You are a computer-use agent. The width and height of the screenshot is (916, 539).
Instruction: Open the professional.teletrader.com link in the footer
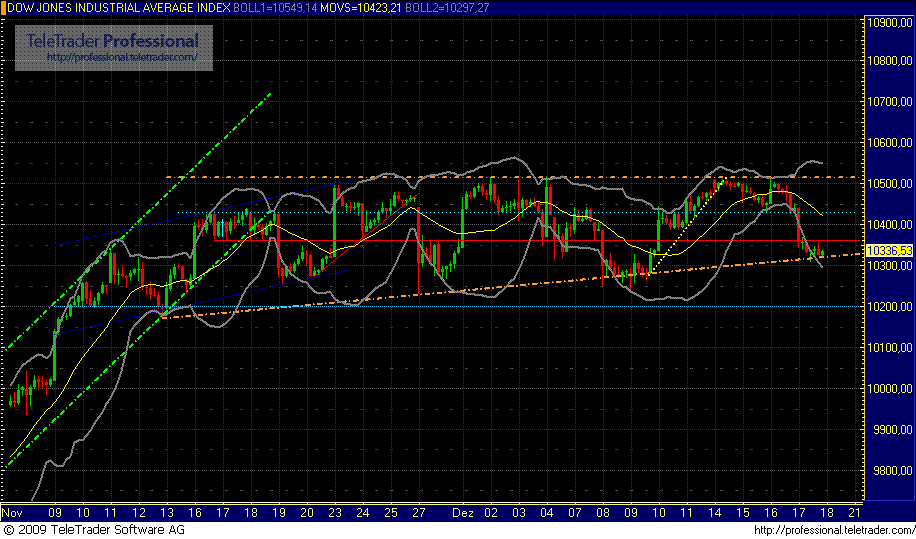pyautogui.click(x=834, y=530)
